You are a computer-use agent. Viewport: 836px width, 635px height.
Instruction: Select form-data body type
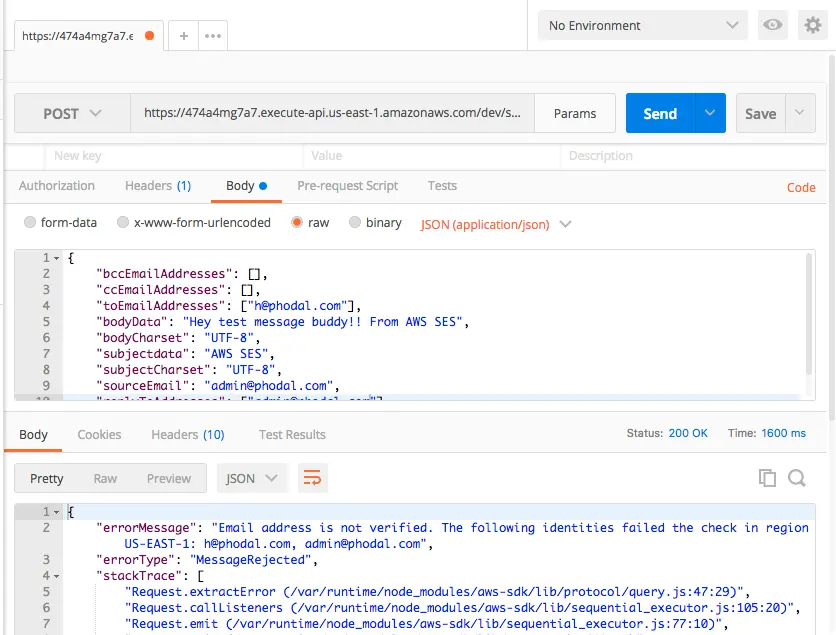(x=29, y=222)
